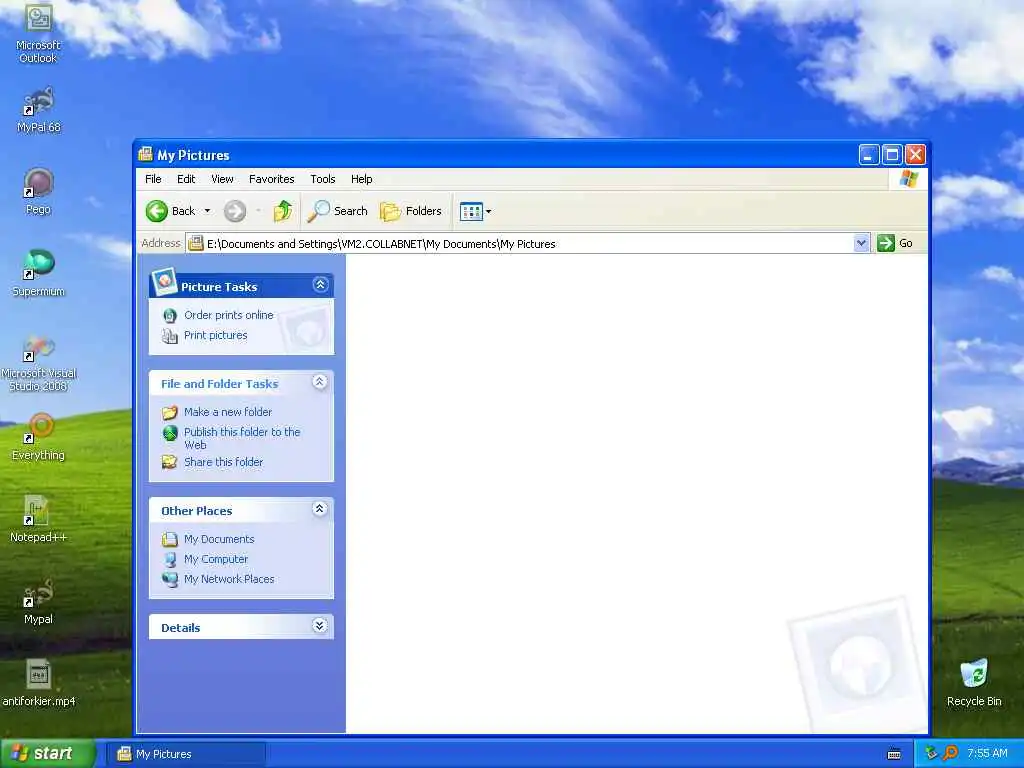Select the MyPal 68 desktop shortcut

tap(38, 110)
